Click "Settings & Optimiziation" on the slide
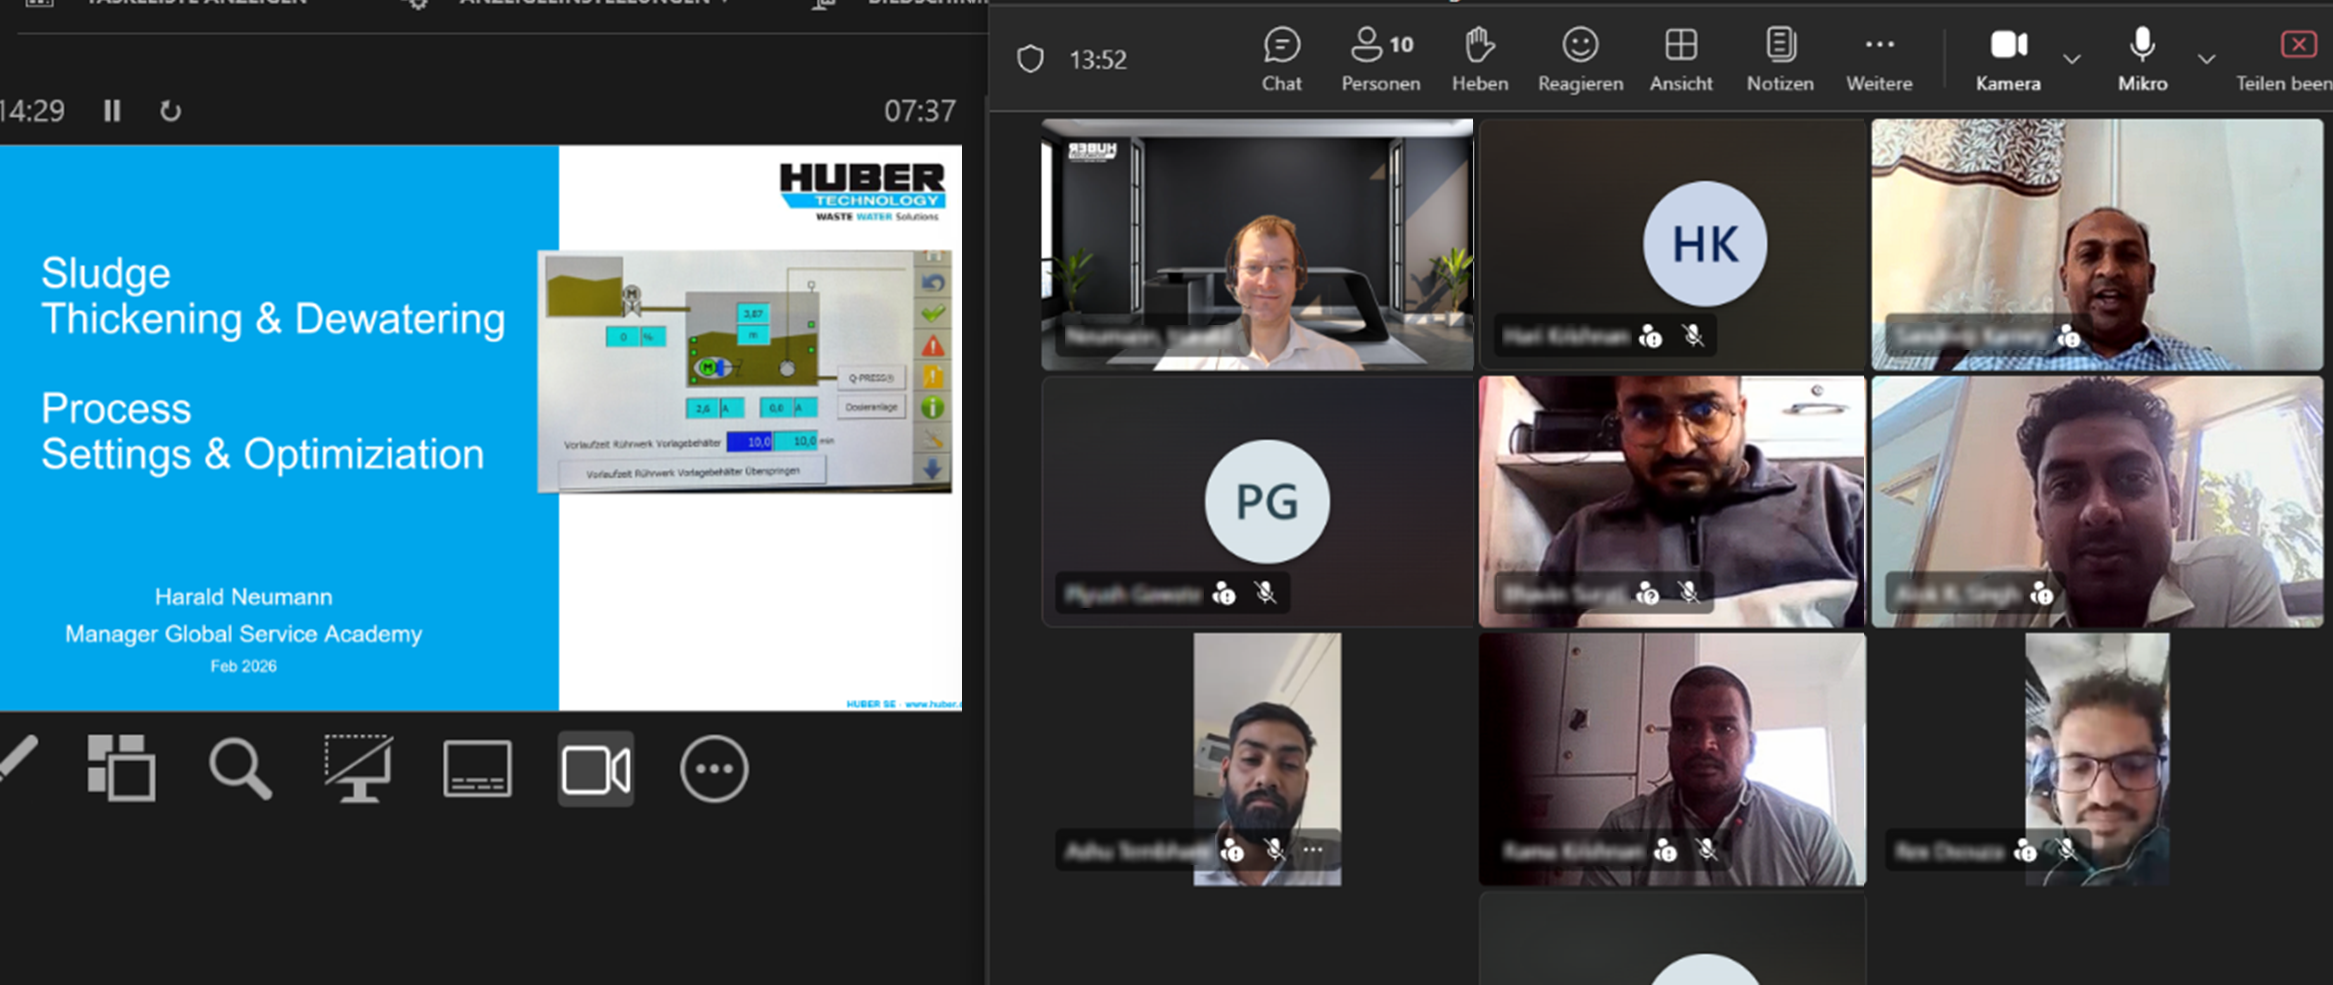The width and height of the screenshot is (2333, 985). pos(262,454)
